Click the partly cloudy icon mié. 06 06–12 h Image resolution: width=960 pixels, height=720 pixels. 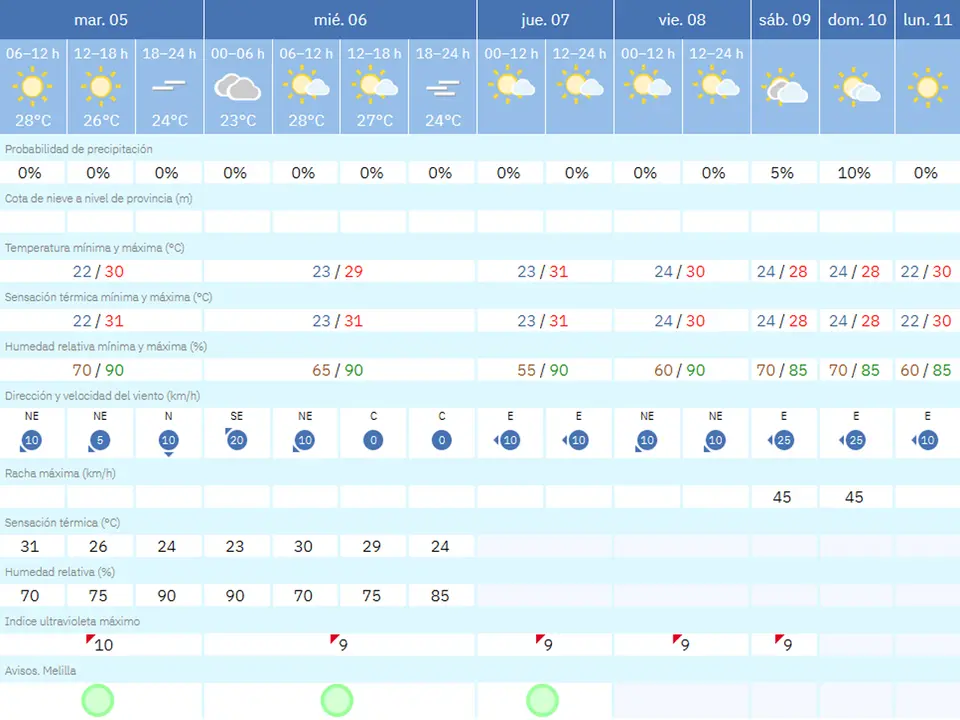pos(306,86)
